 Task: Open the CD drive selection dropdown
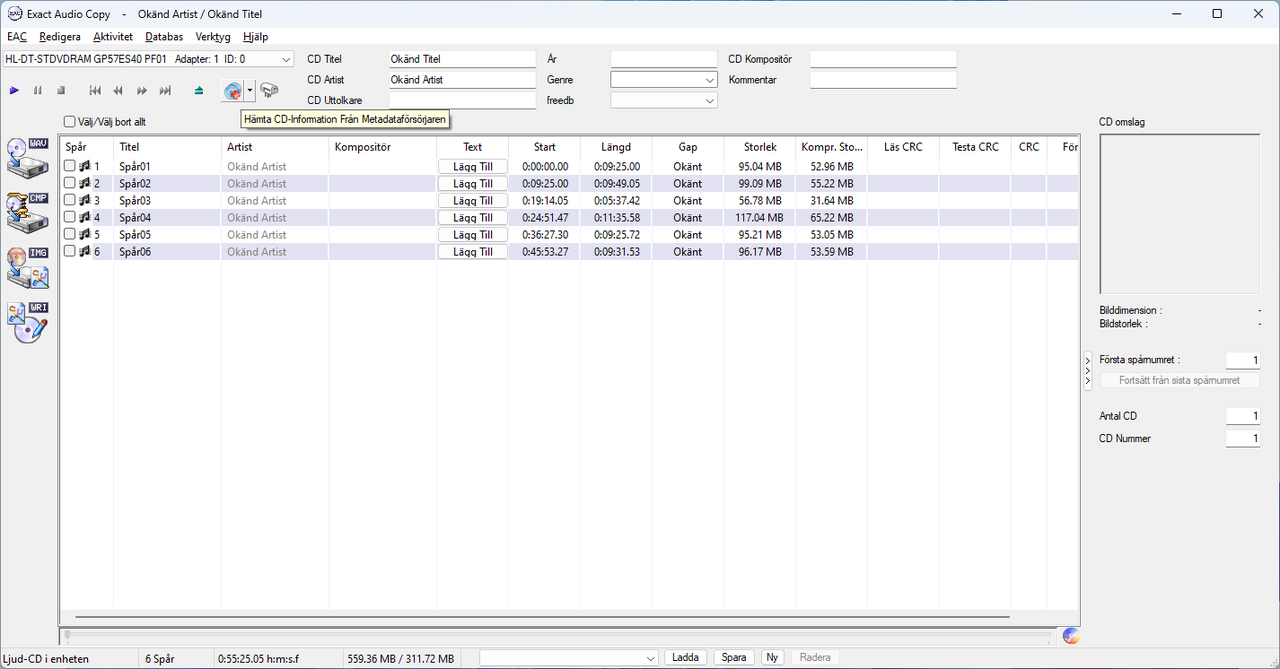(148, 60)
